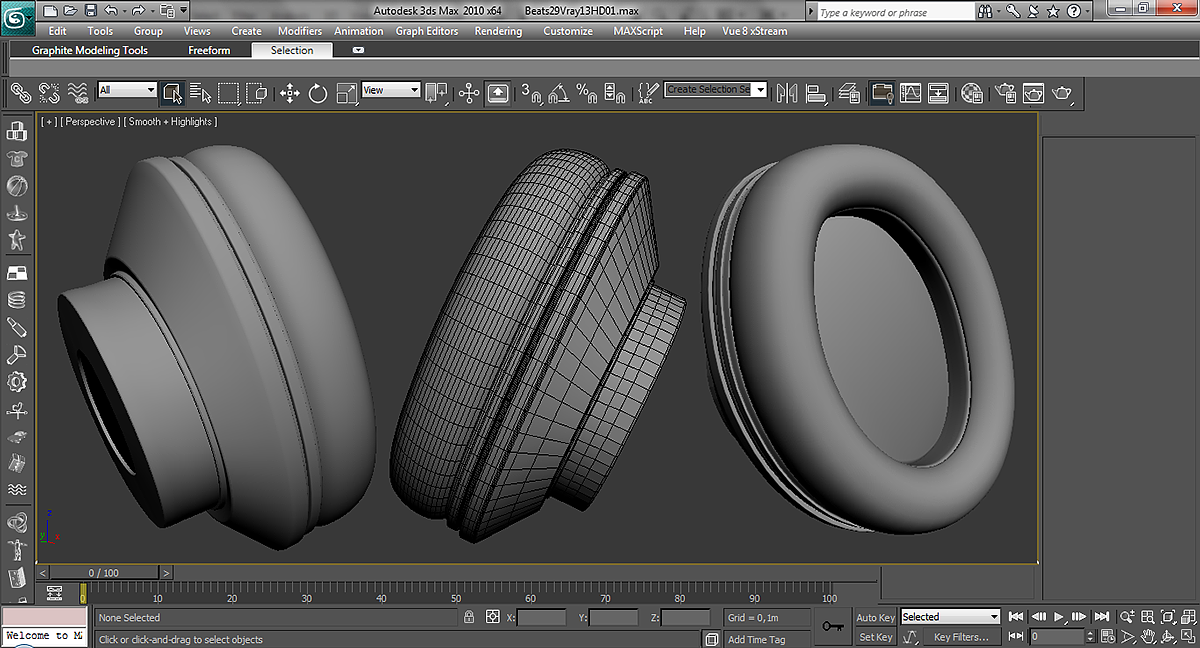This screenshot has width=1200, height=648.
Task: Click the Key Filters... button
Action: coord(960,637)
